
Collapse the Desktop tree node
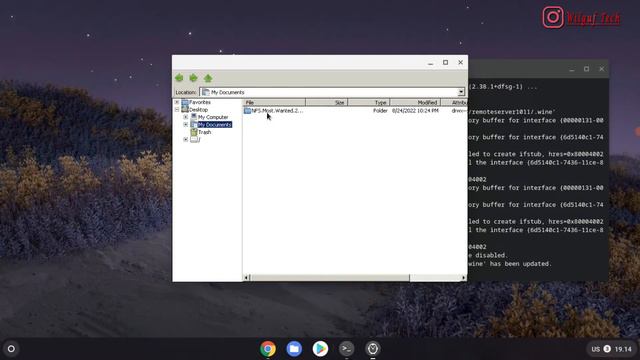177,109
